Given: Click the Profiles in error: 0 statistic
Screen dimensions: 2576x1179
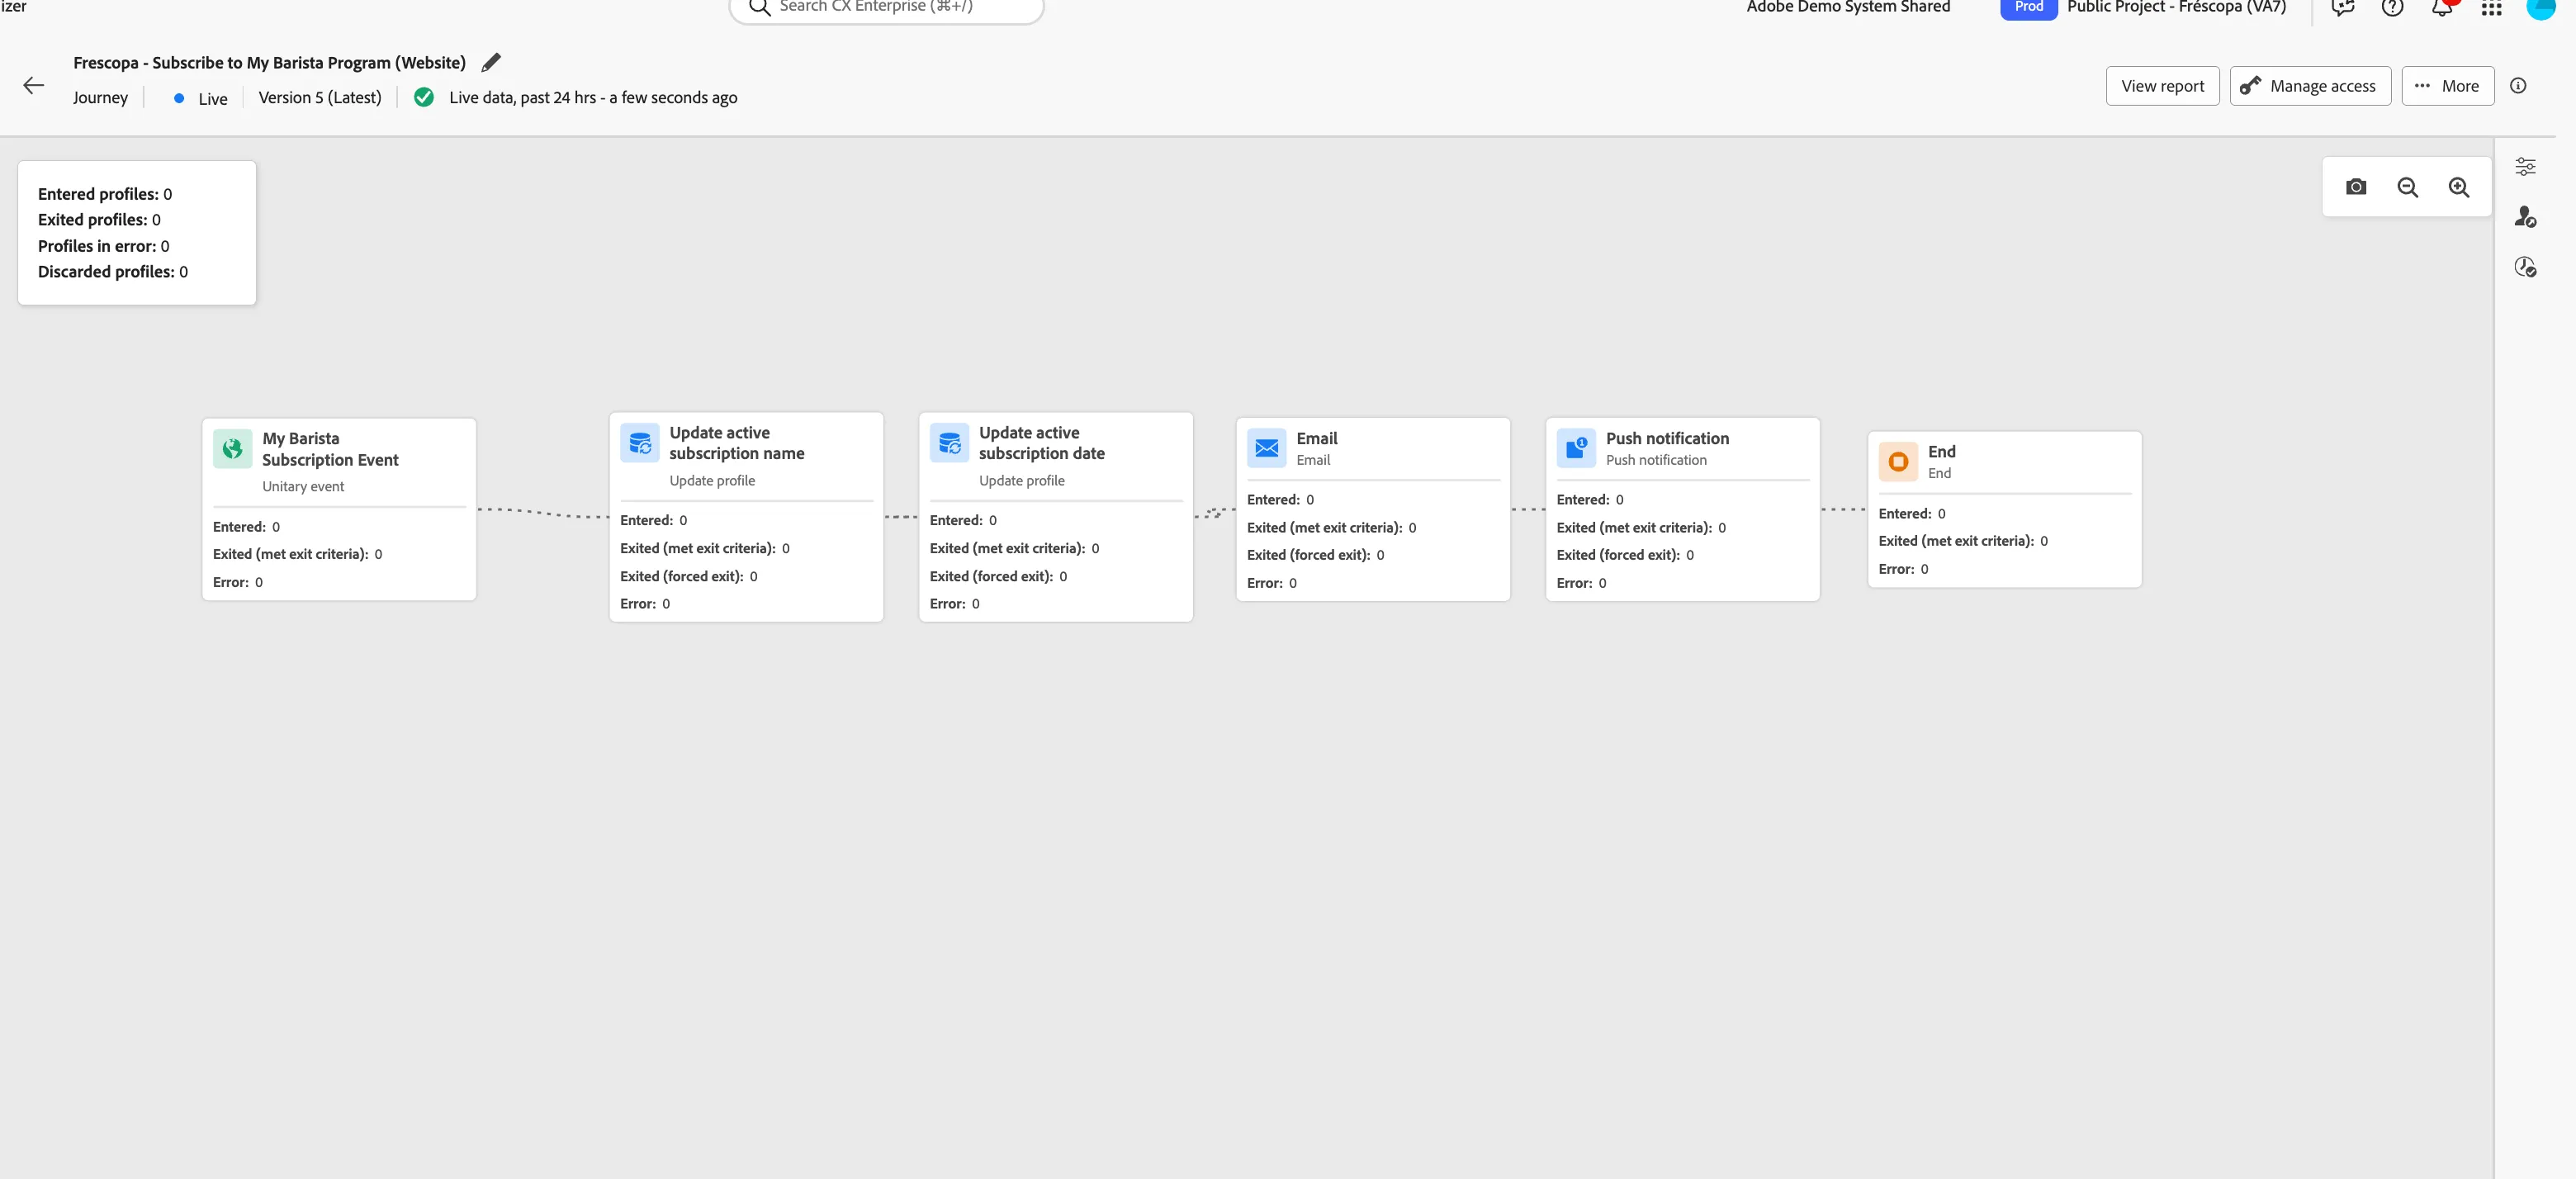Looking at the screenshot, I should pos(104,246).
